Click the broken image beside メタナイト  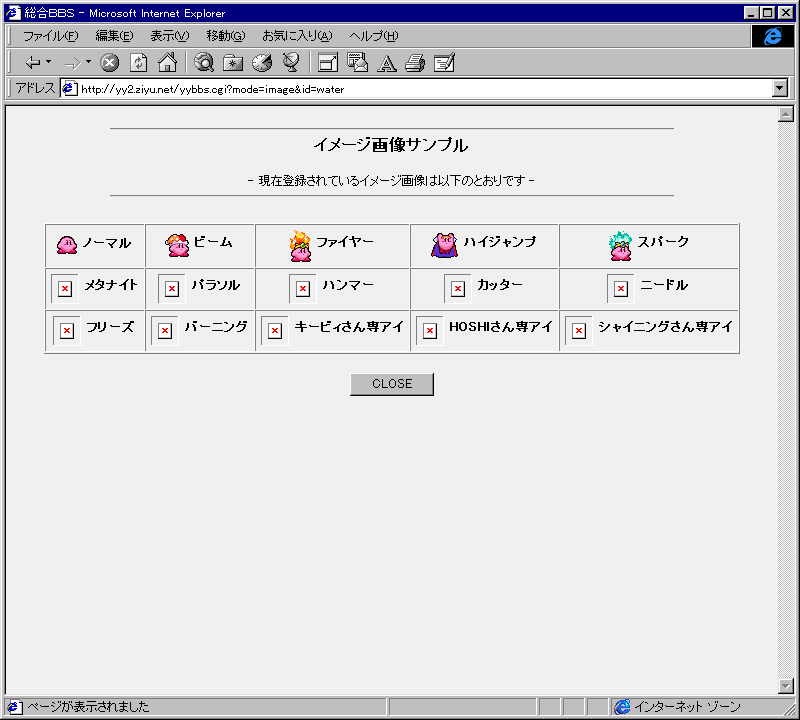(x=65, y=289)
